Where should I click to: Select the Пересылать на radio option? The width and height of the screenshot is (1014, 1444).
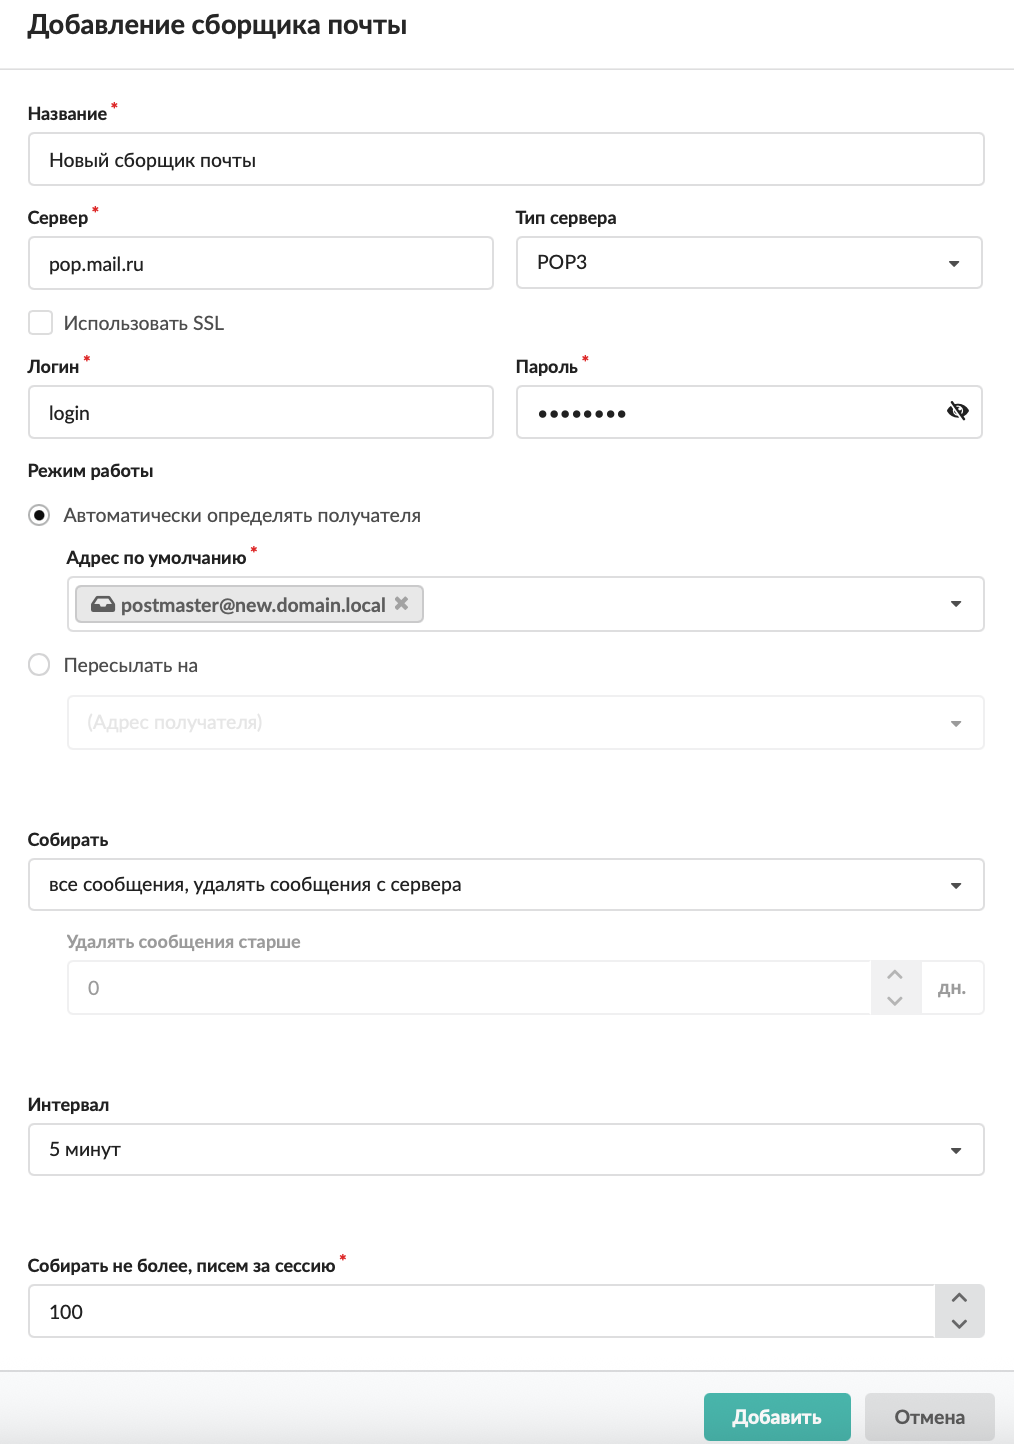tap(39, 665)
